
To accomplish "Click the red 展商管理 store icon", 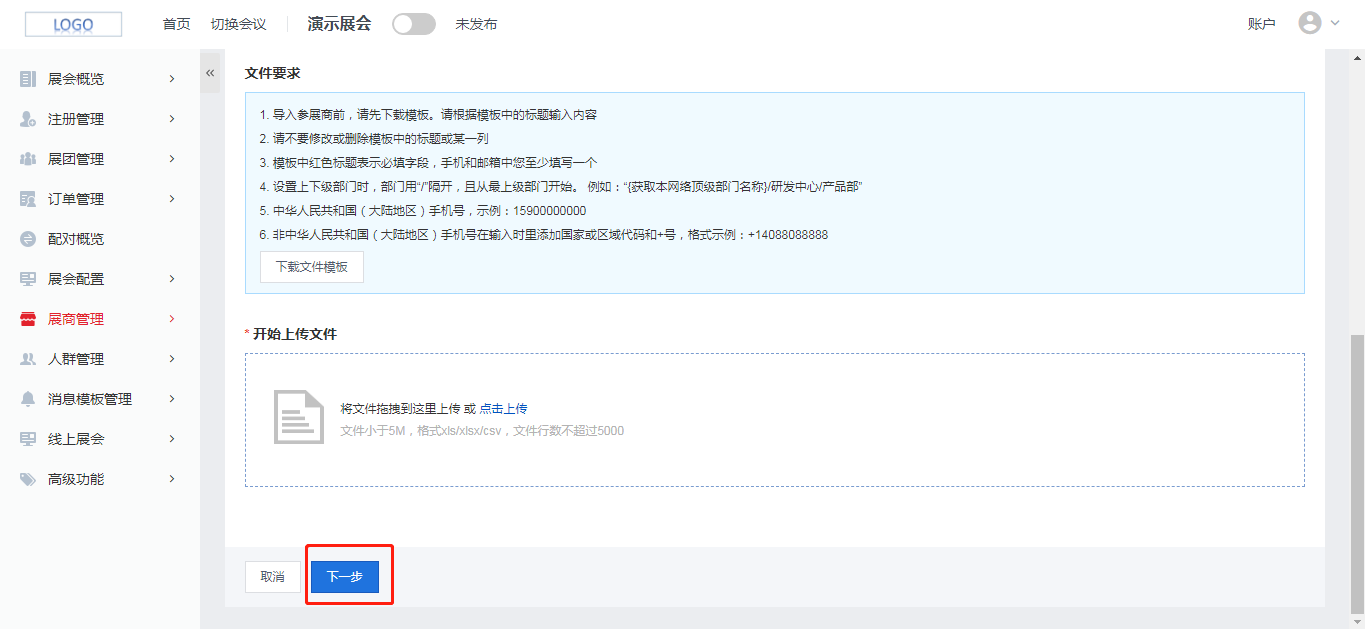I will [28, 319].
